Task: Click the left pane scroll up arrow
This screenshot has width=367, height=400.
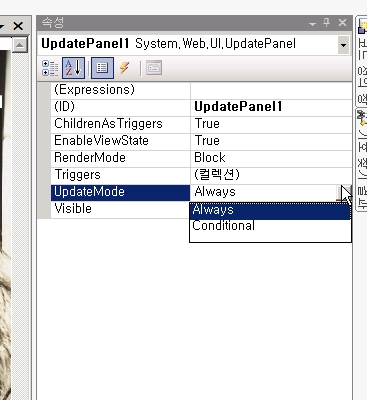Action: point(20,45)
